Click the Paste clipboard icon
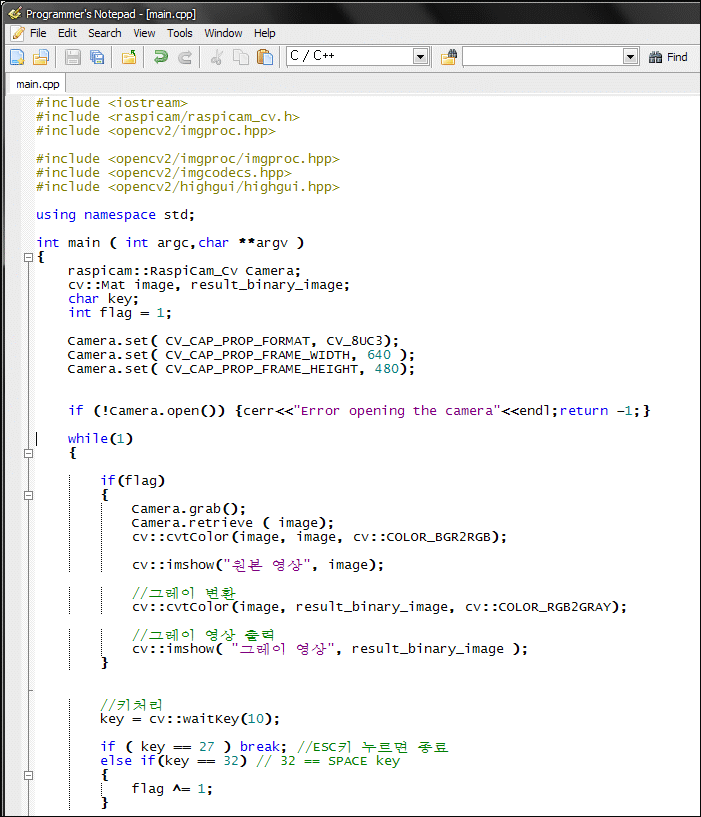 [265, 57]
